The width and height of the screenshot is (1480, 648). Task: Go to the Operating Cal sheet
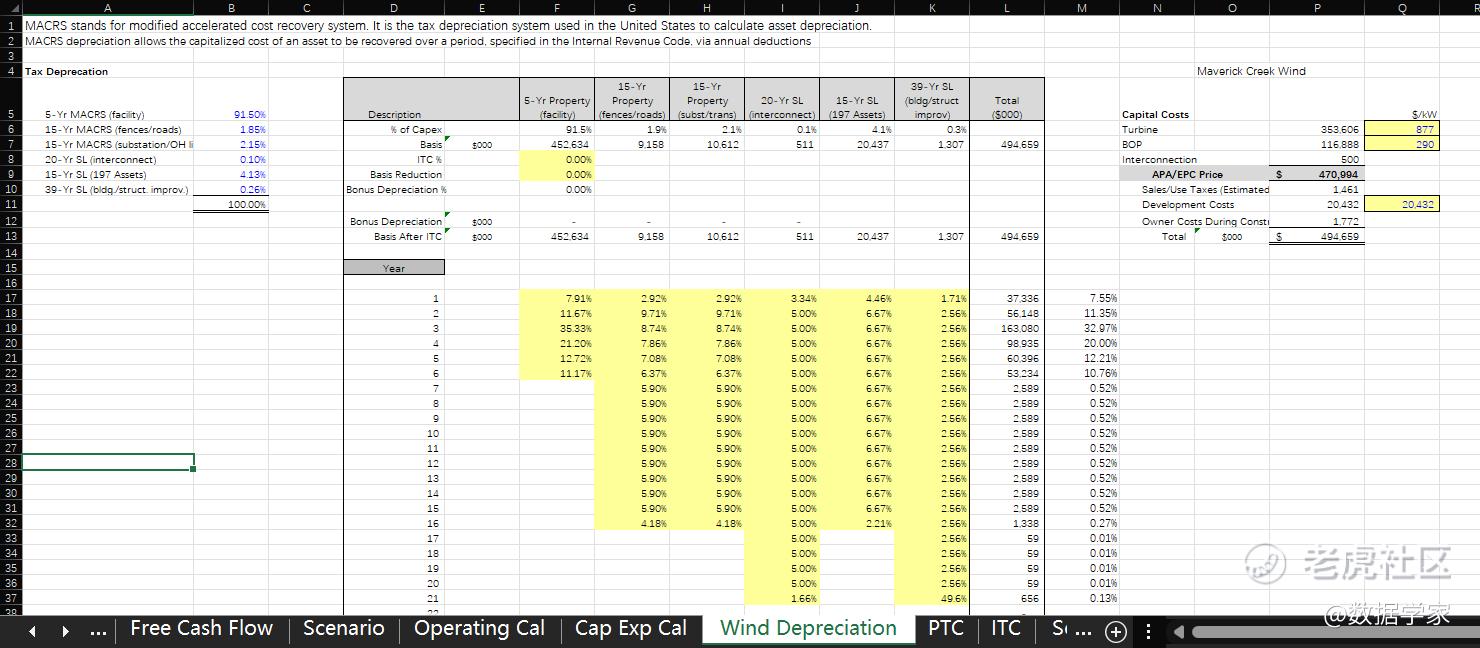(x=479, y=628)
